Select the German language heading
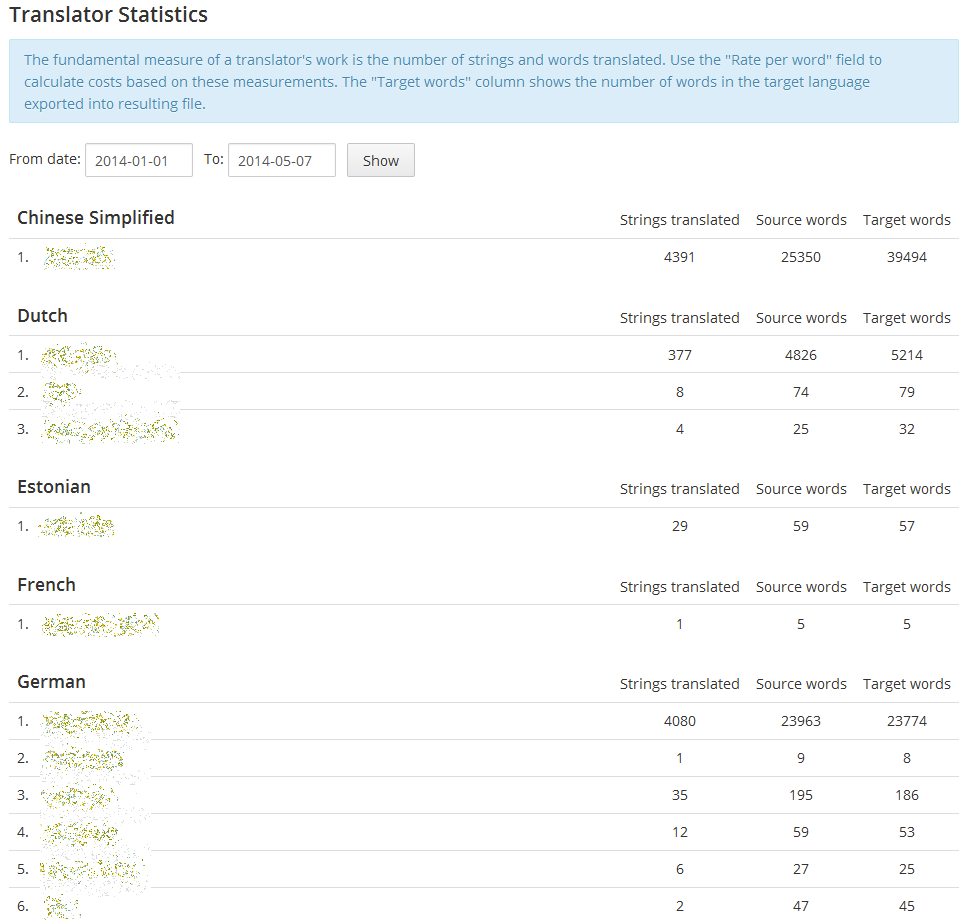This screenshot has width=962, height=924. 52,682
